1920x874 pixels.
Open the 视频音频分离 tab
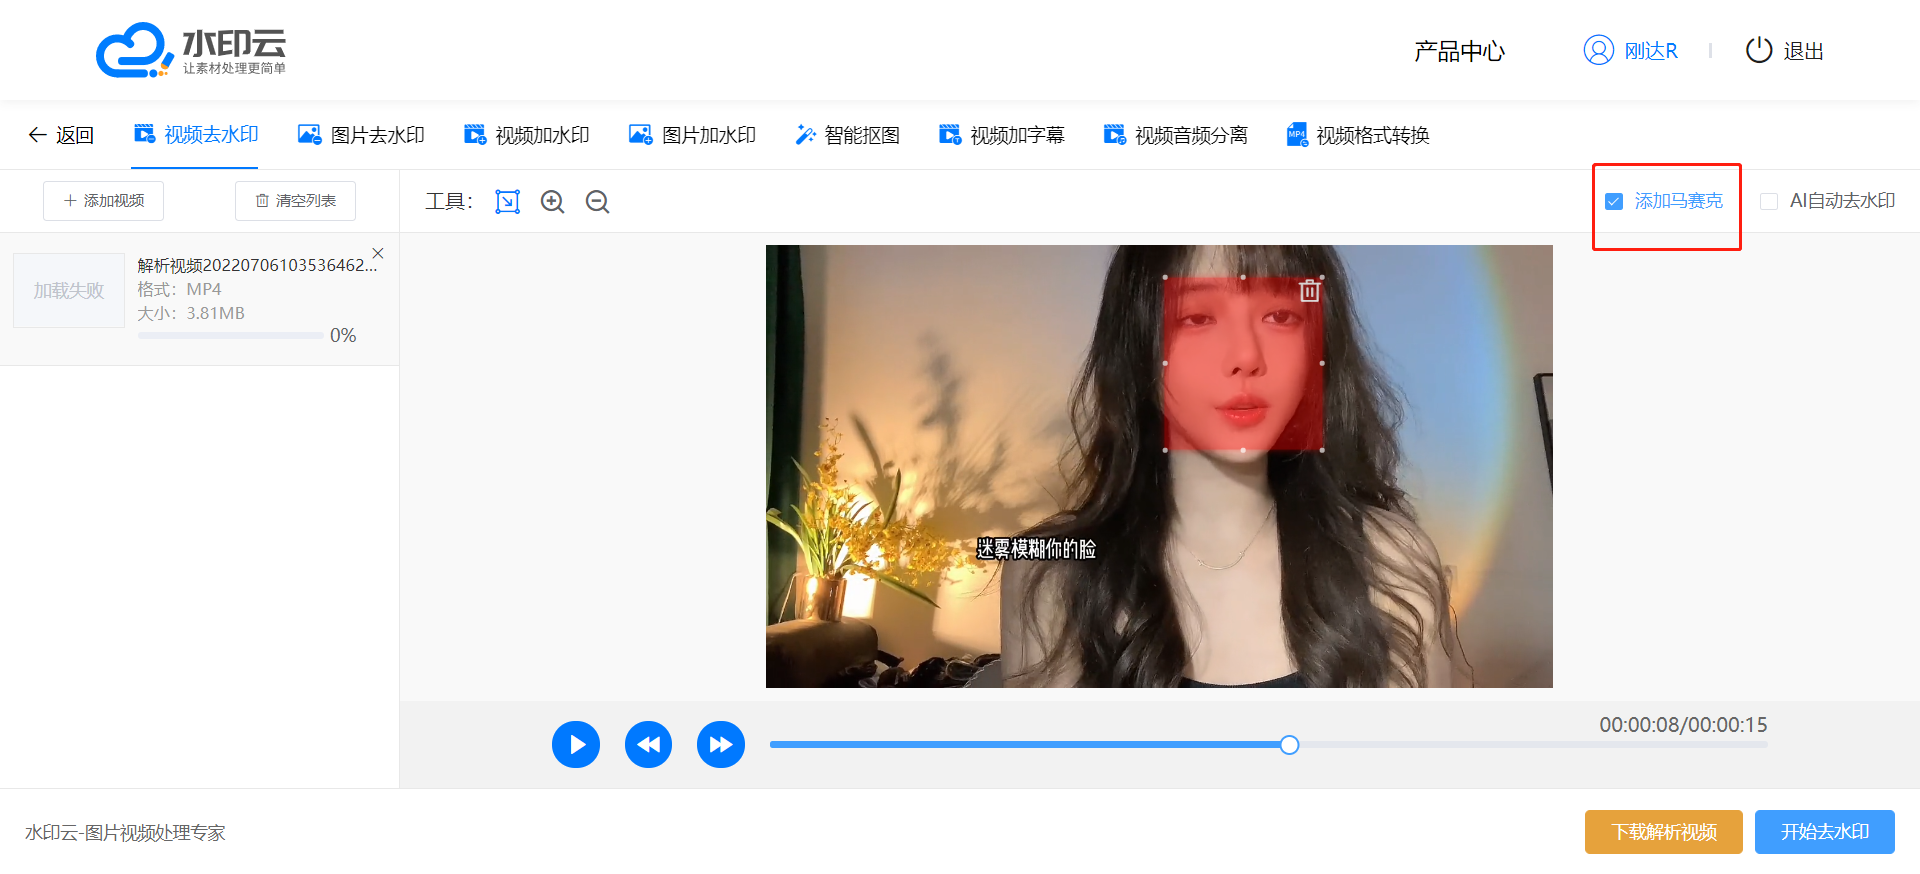(x=1175, y=135)
